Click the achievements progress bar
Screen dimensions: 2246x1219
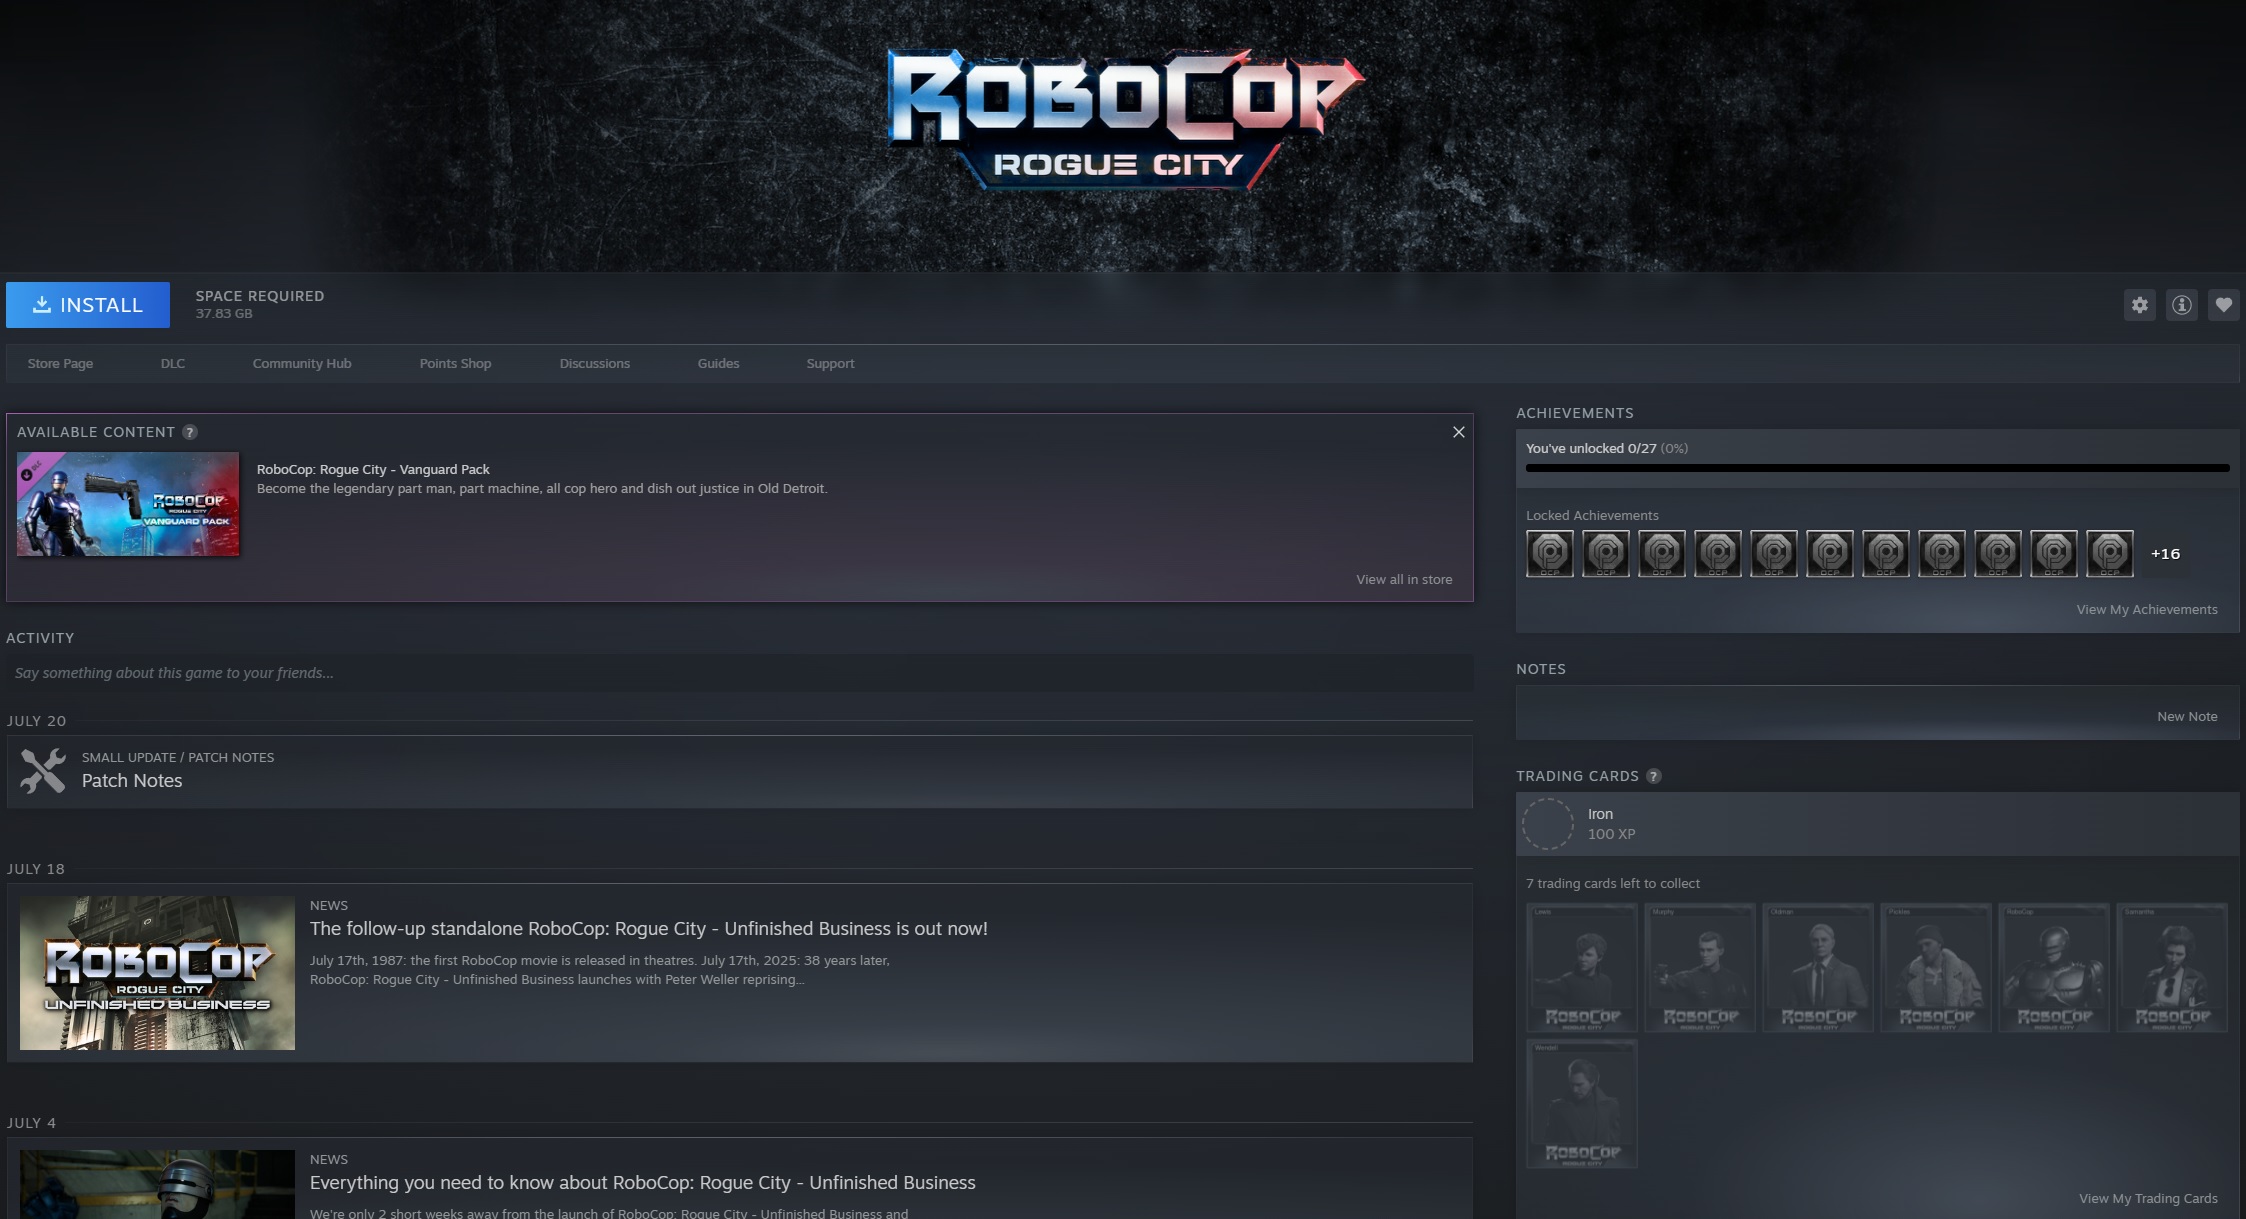click(1877, 468)
